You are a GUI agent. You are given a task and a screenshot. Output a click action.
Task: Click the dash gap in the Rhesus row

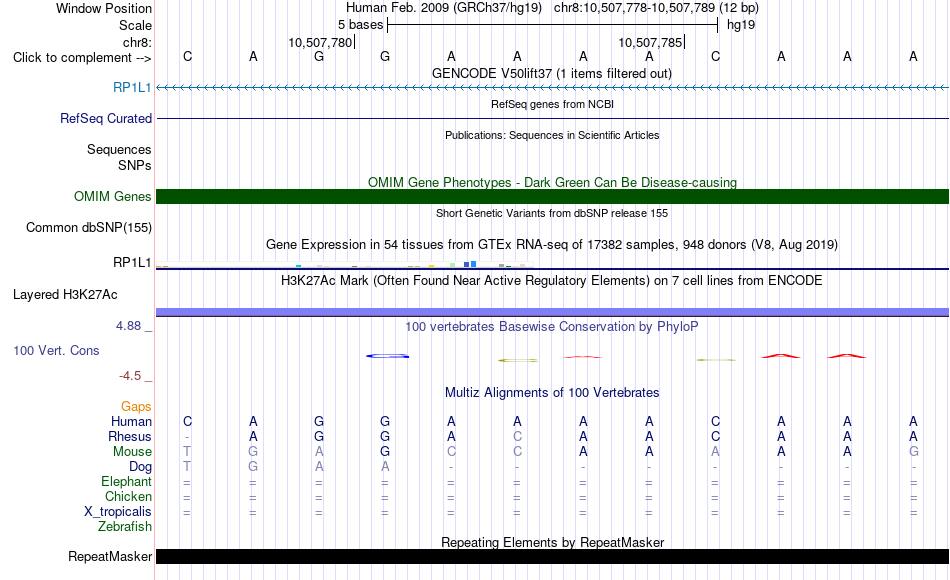point(187,436)
